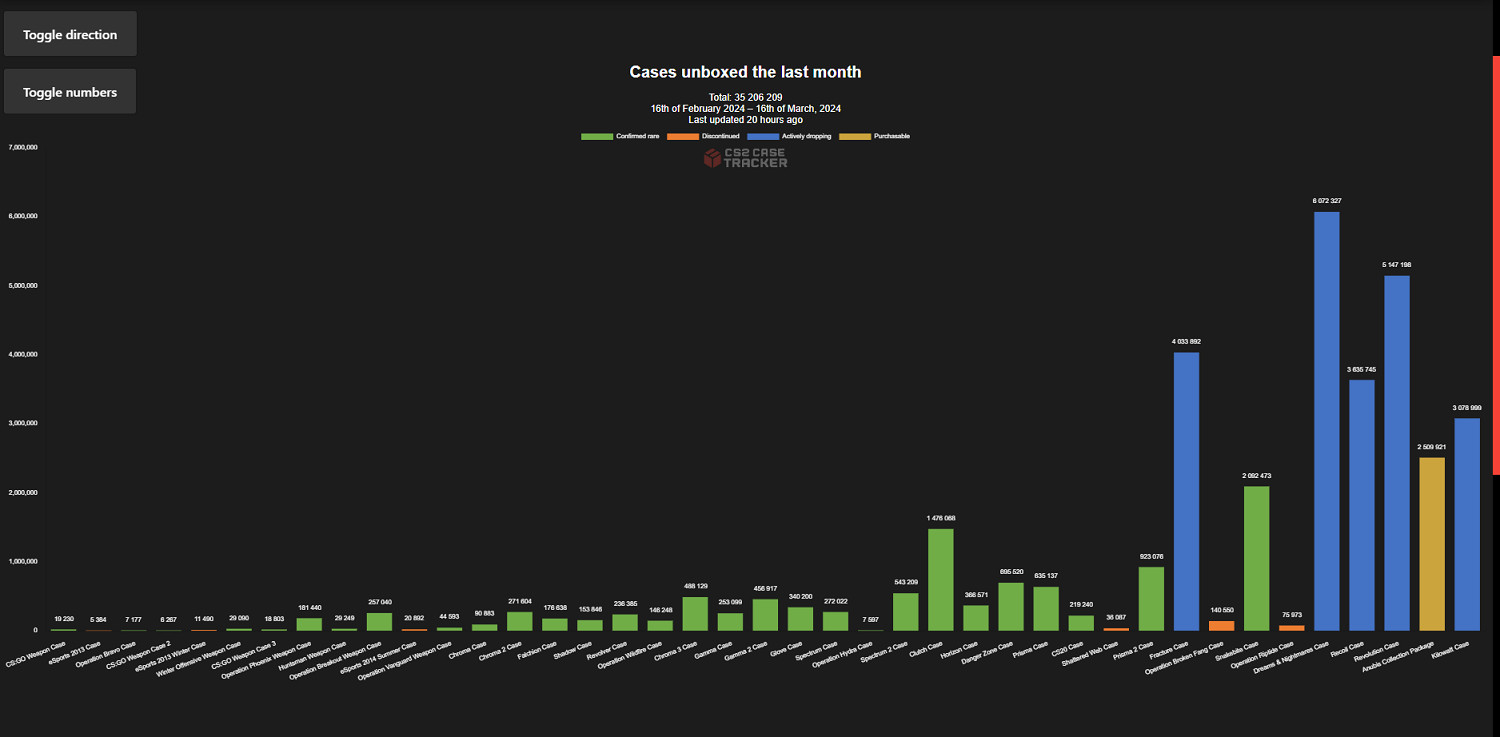
Task: Select the Prisma 2 Case bar
Action: point(1151,598)
